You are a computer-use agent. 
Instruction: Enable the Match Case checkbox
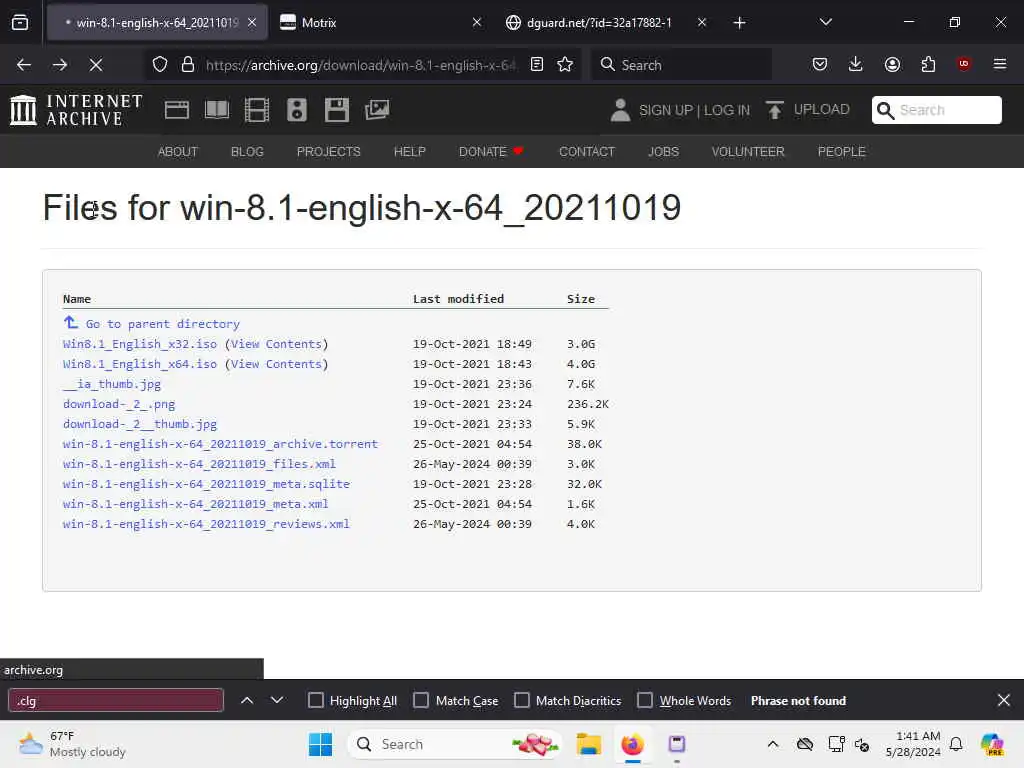421,700
